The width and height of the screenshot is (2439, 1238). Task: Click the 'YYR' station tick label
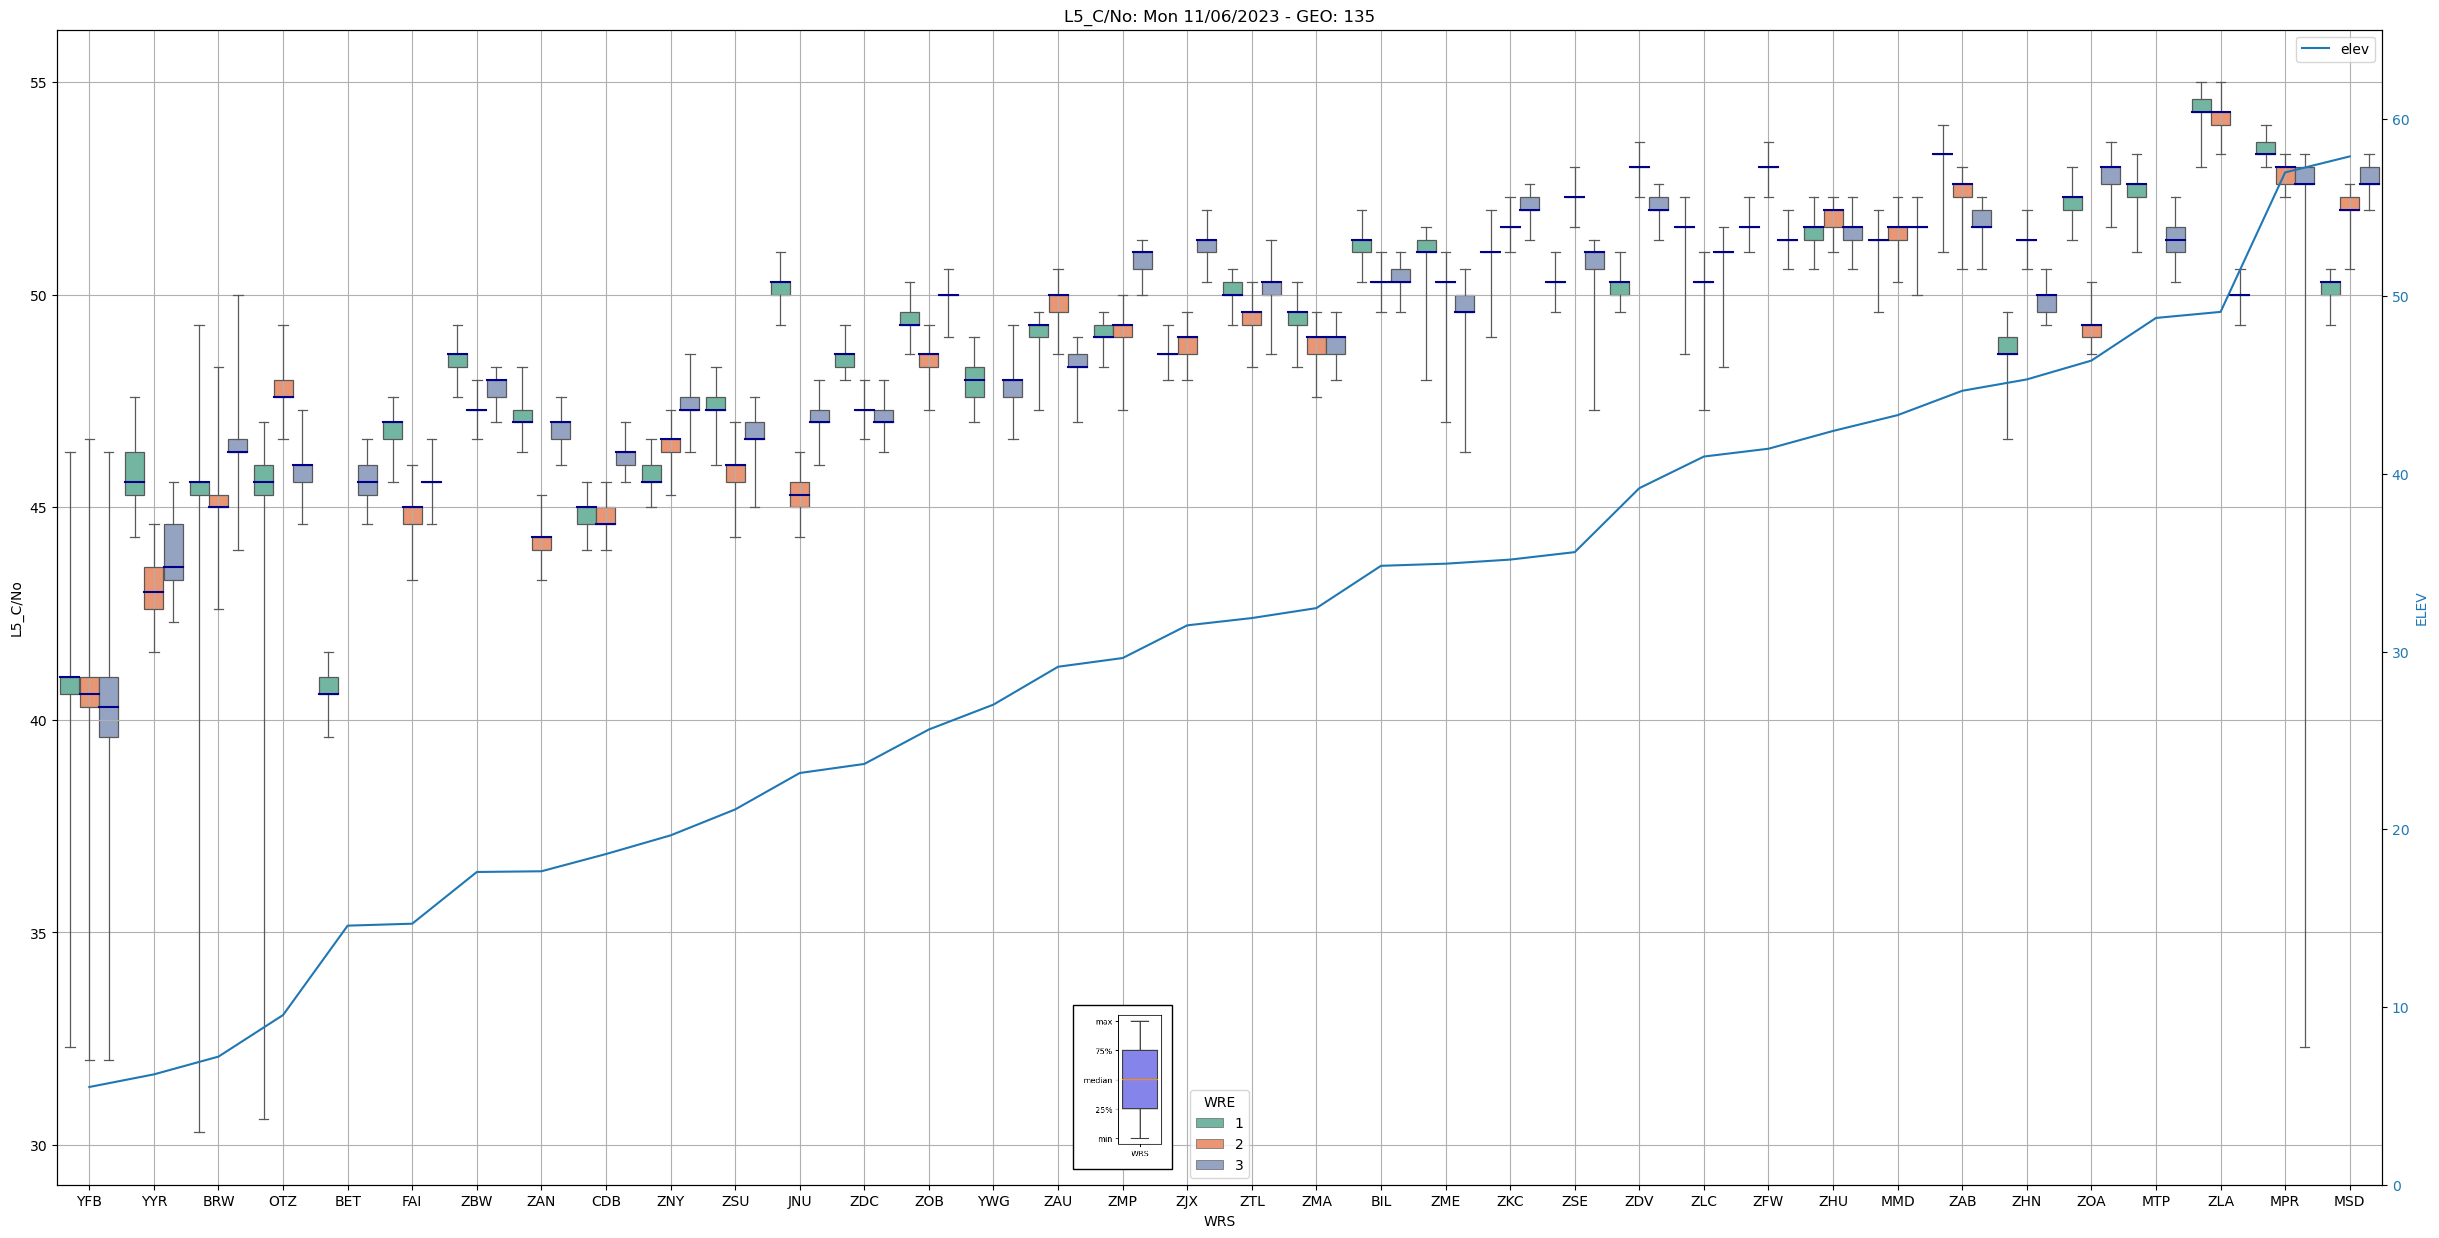pyautogui.click(x=154, y=1201)
